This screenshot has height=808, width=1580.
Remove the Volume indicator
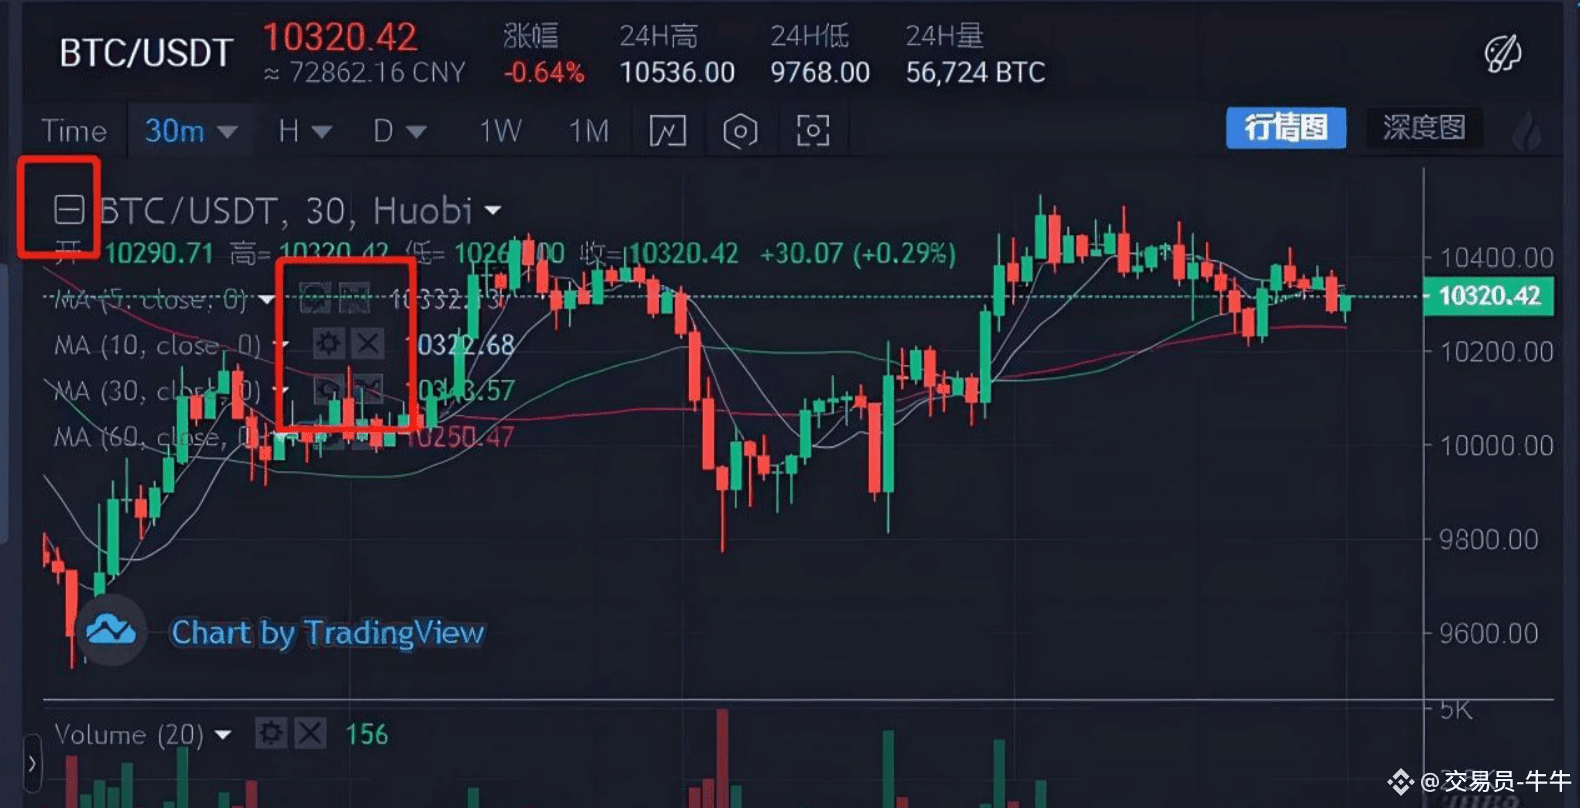coord(310,734)
